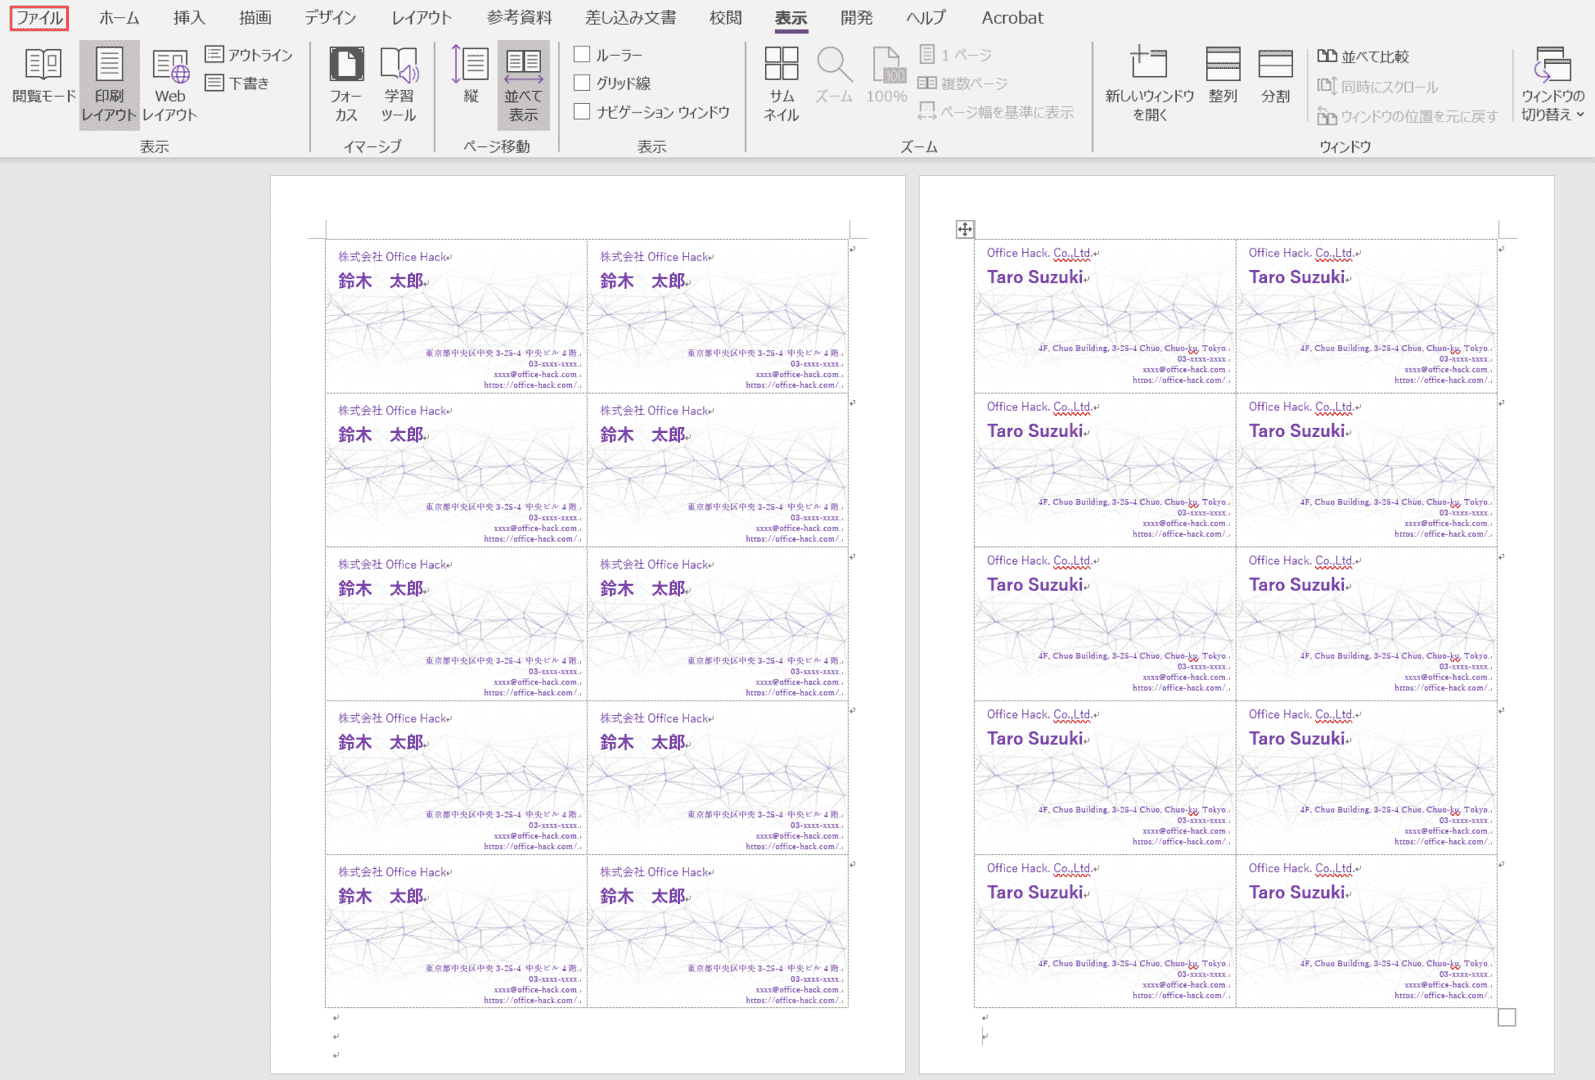Choose 1 ページ zoom
The image size is (1595, 1080).
tap(956, 55)
